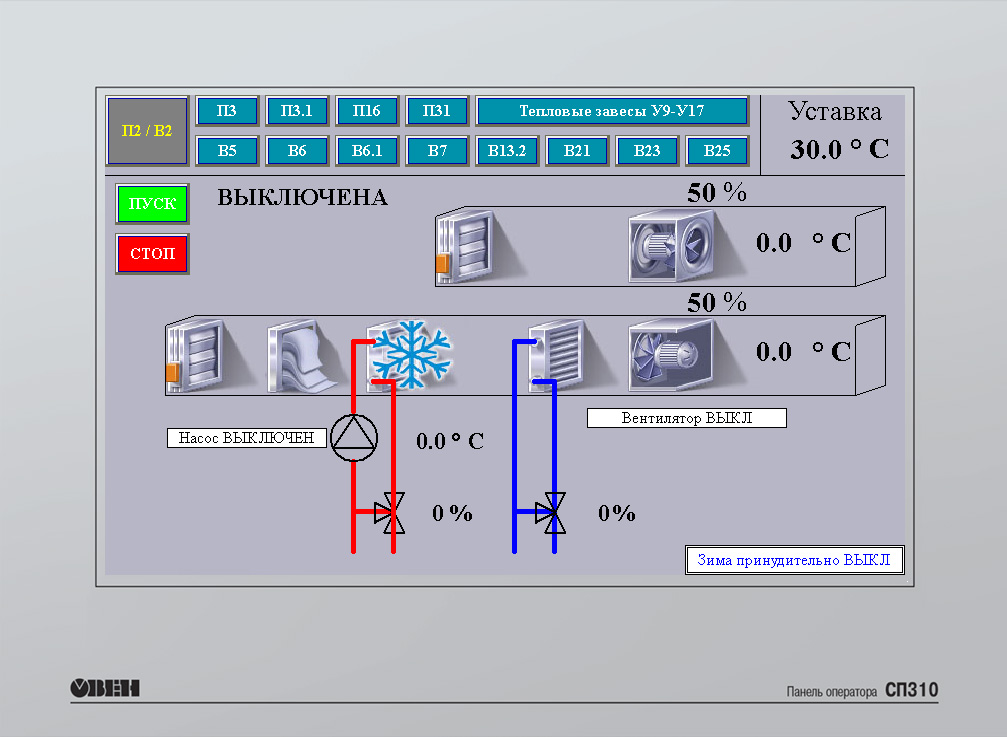Screen dimensions: 1007x737
Task: Open the 'Тепловые завесы У9-У17' screen
Action: [x=612, y=111]
